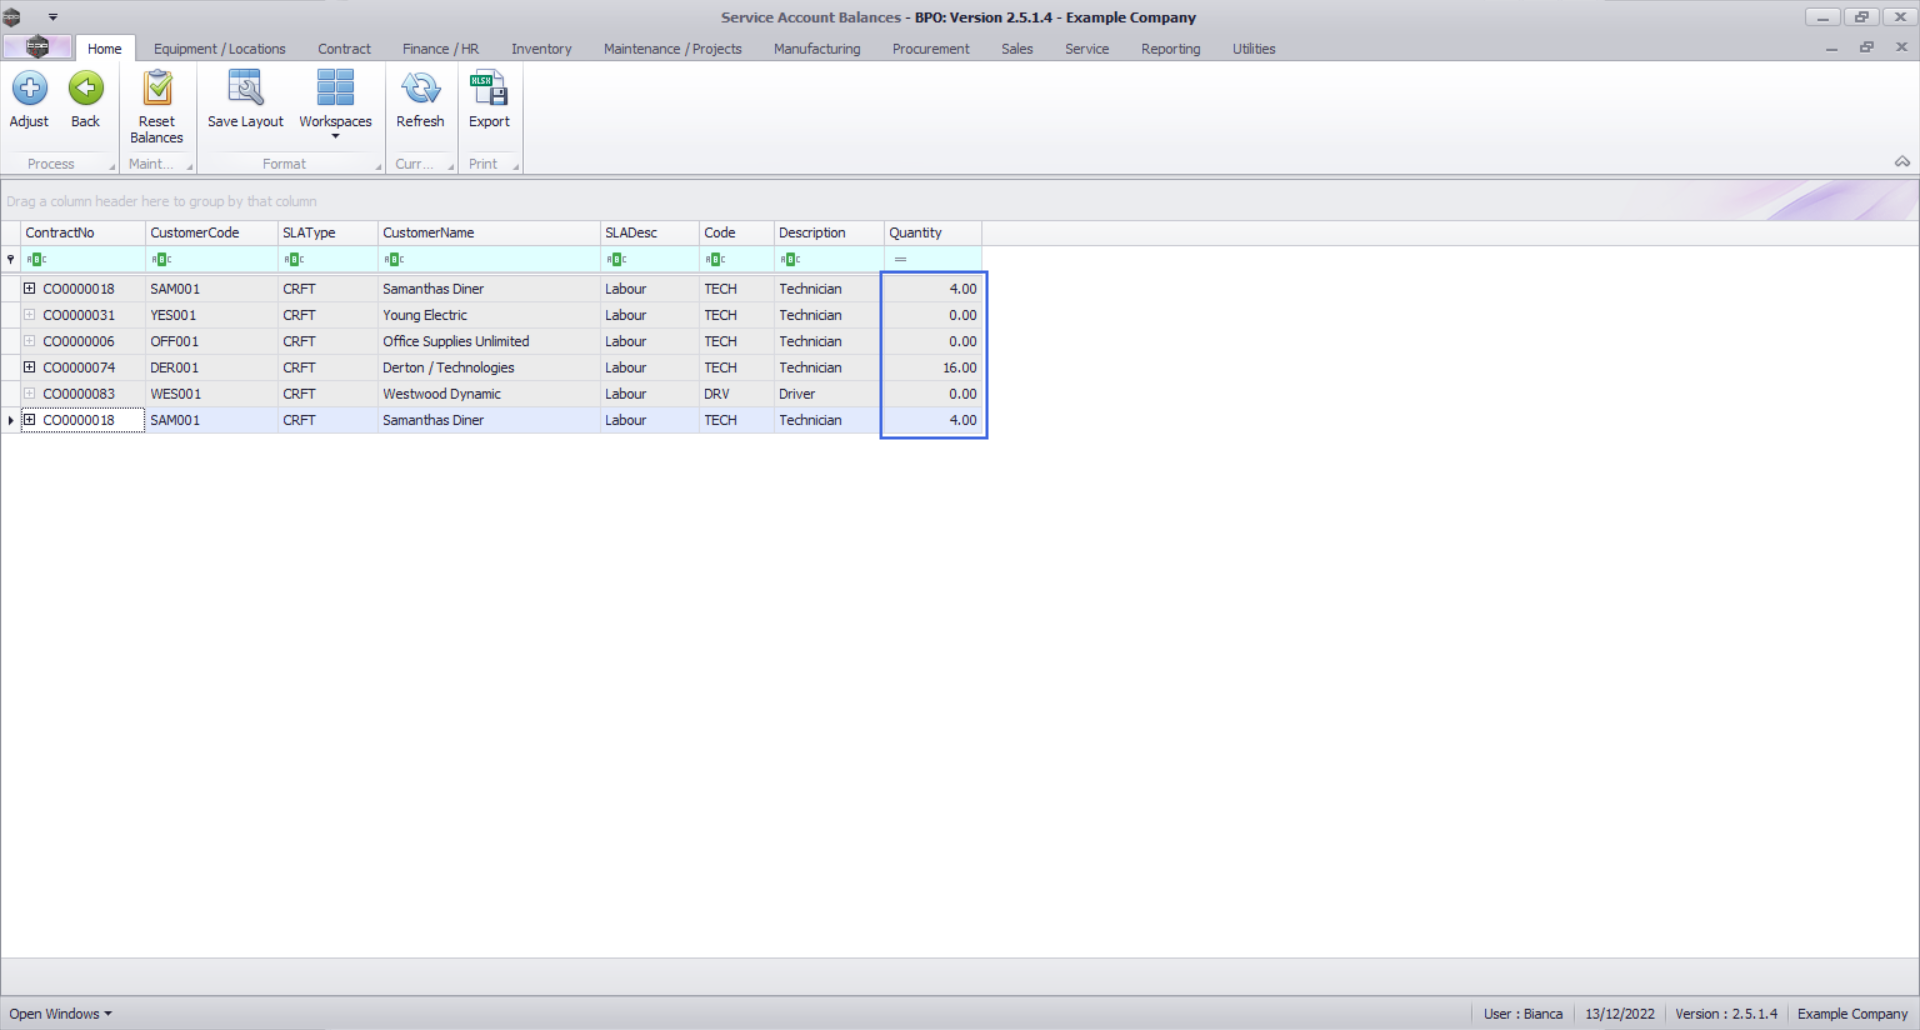Open the Open Windows dropdown
The height and width of the screenshot is (1030, 1920).
click(x=60, y=1014)
